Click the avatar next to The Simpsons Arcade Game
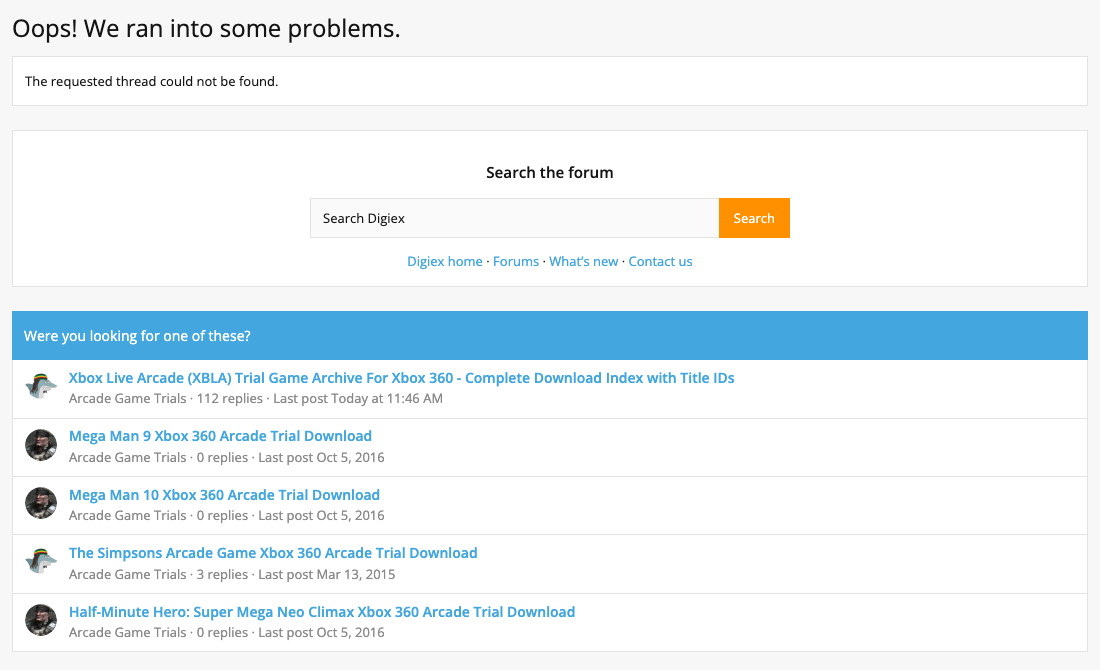1100x670 pixels. pos(41,562)
